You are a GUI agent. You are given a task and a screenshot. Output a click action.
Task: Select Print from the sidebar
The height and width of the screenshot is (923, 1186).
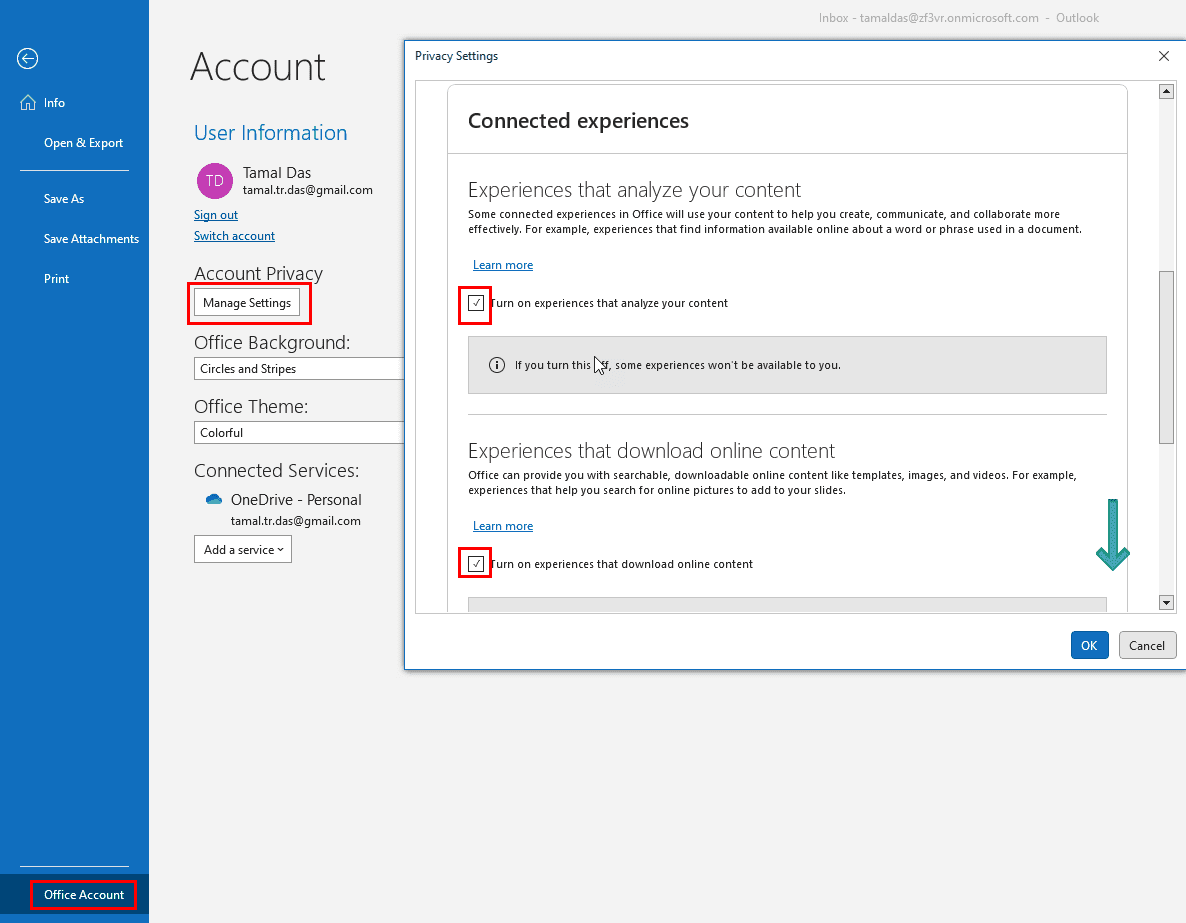click(56, 278)
